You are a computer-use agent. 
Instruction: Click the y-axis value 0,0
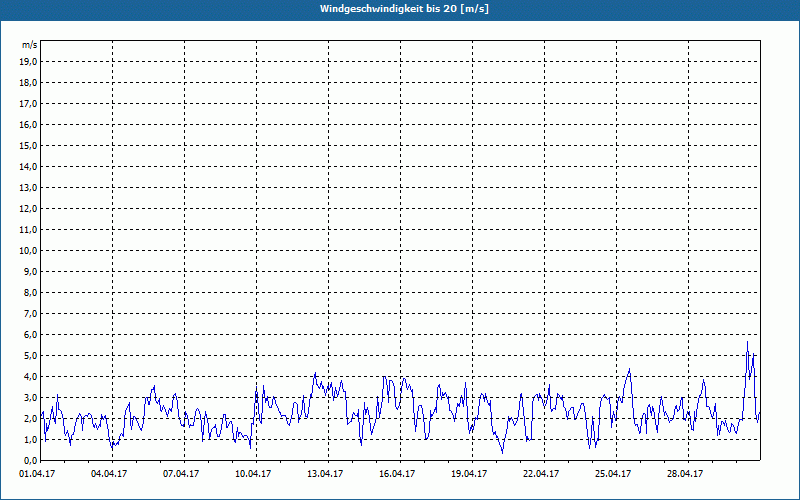(31, 460)
